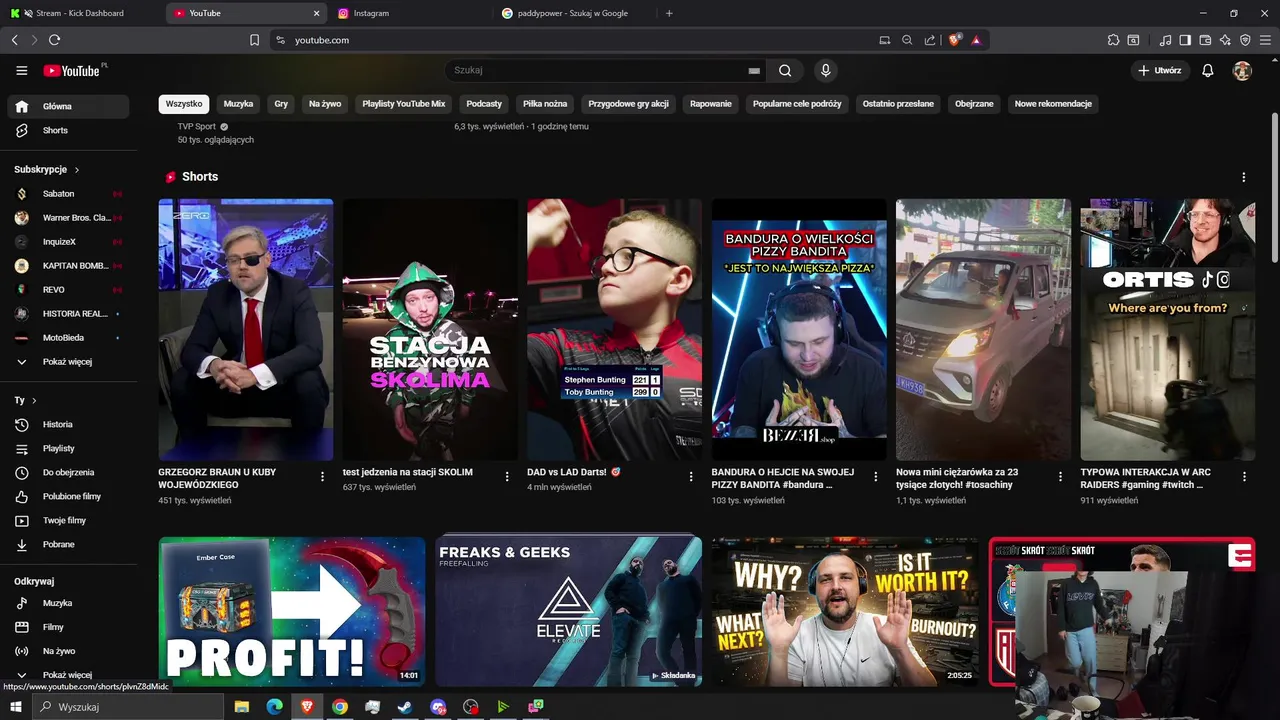This screenshot has height=720, width=1280.
Task: Open the notifications bell
Action: [x=1208, y=71]
